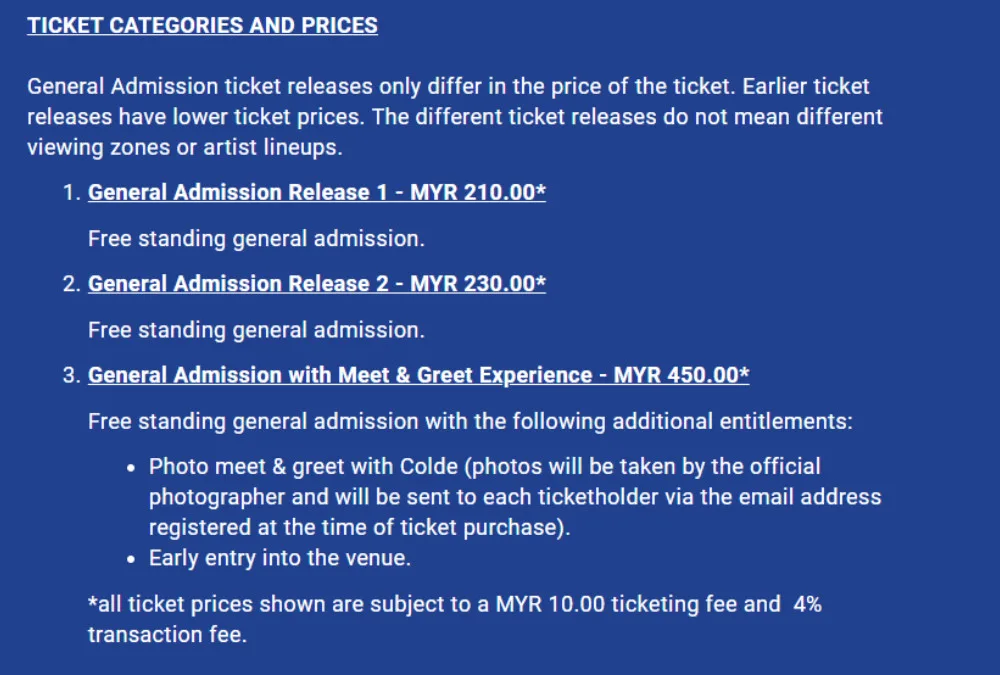This screenshot has height=675, width=1000.
Task: Click the intro paragraph about ticket releases
Action: coord(455,117)
